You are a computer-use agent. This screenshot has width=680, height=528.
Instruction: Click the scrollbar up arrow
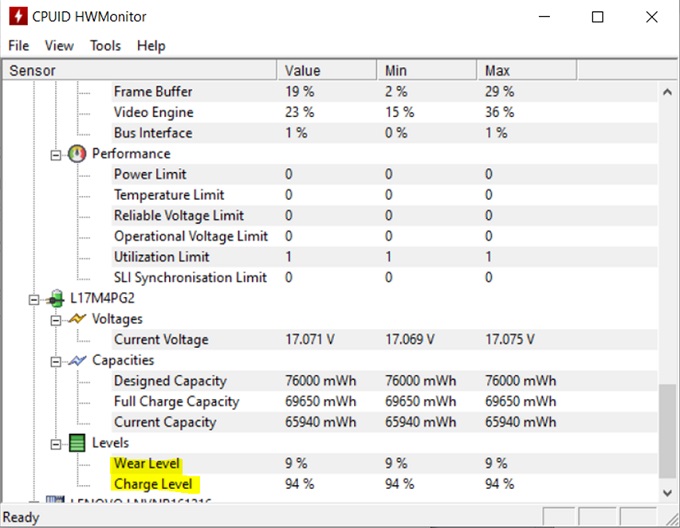coord(667,91)
